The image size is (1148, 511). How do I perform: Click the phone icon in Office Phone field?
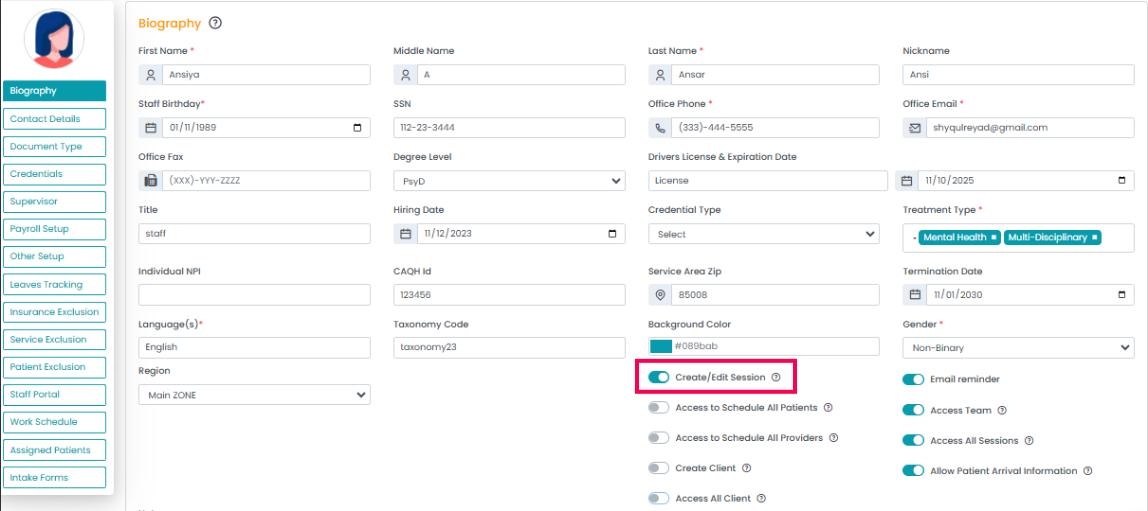(660, 128)
